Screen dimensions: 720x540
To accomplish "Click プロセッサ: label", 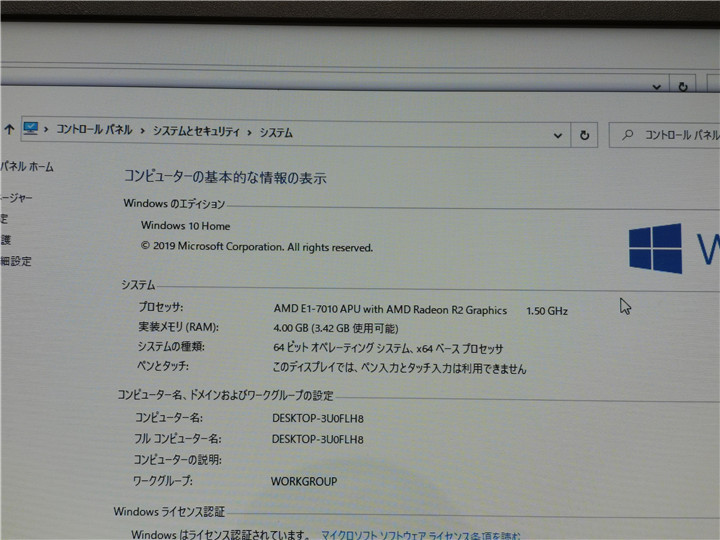I will pyautogui.click(x=161, y=307).
